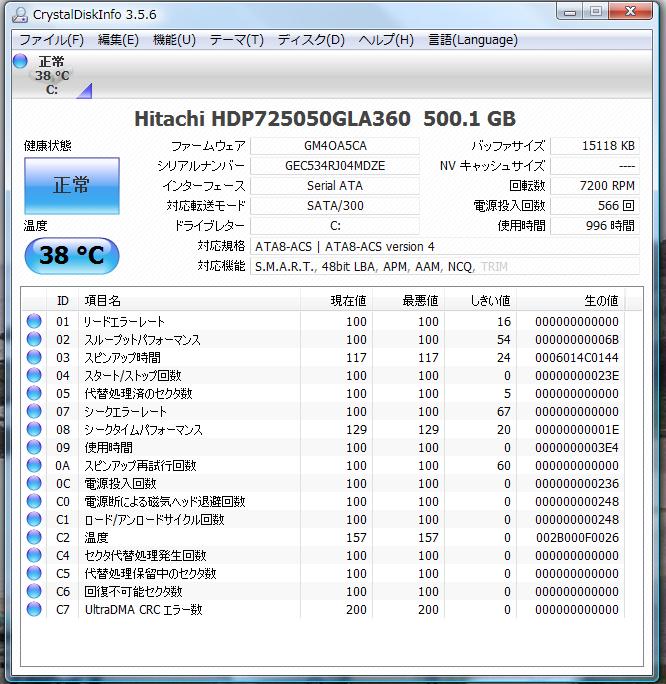The image size is (666, 684).
Task: Select row name UltraDMA CRC エラー数
Action: (x=143, y=609)
